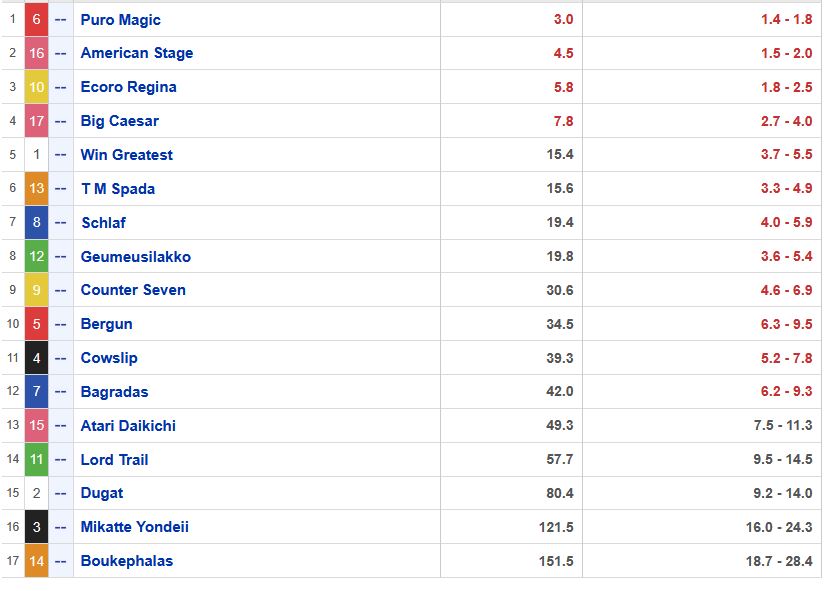Click the blue number 8 badge
Viewport: 831px width, 591px height.
[x=37, y=223]
